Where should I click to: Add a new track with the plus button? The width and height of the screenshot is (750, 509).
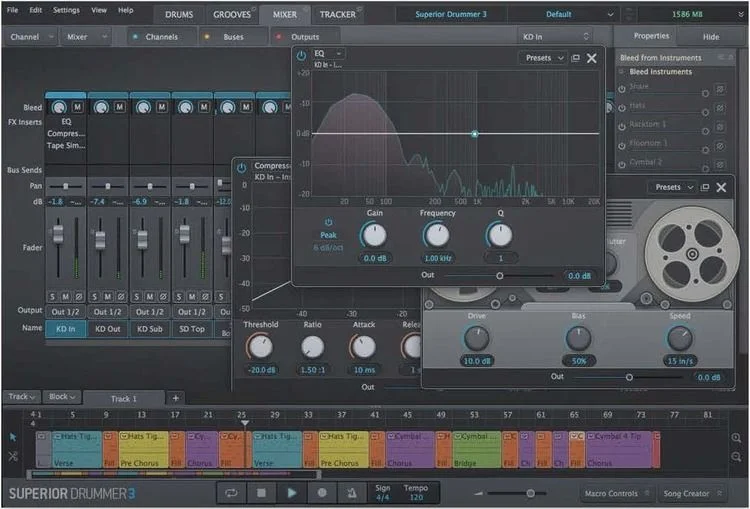pos(176,398)
